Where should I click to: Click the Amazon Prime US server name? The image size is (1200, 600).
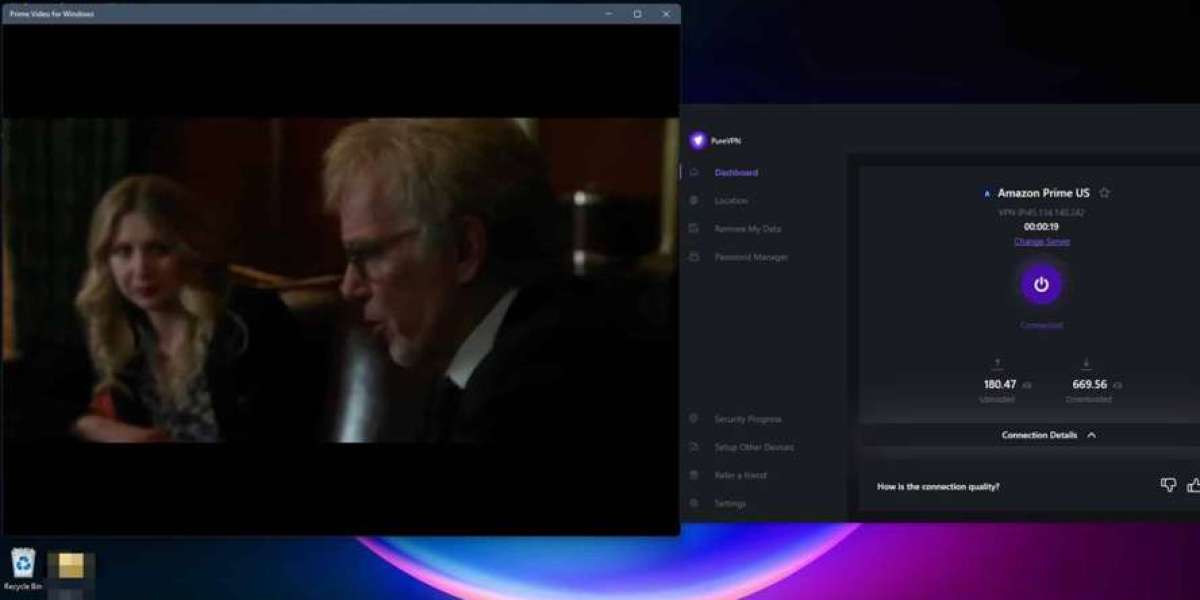click(x=1043, y=193)
